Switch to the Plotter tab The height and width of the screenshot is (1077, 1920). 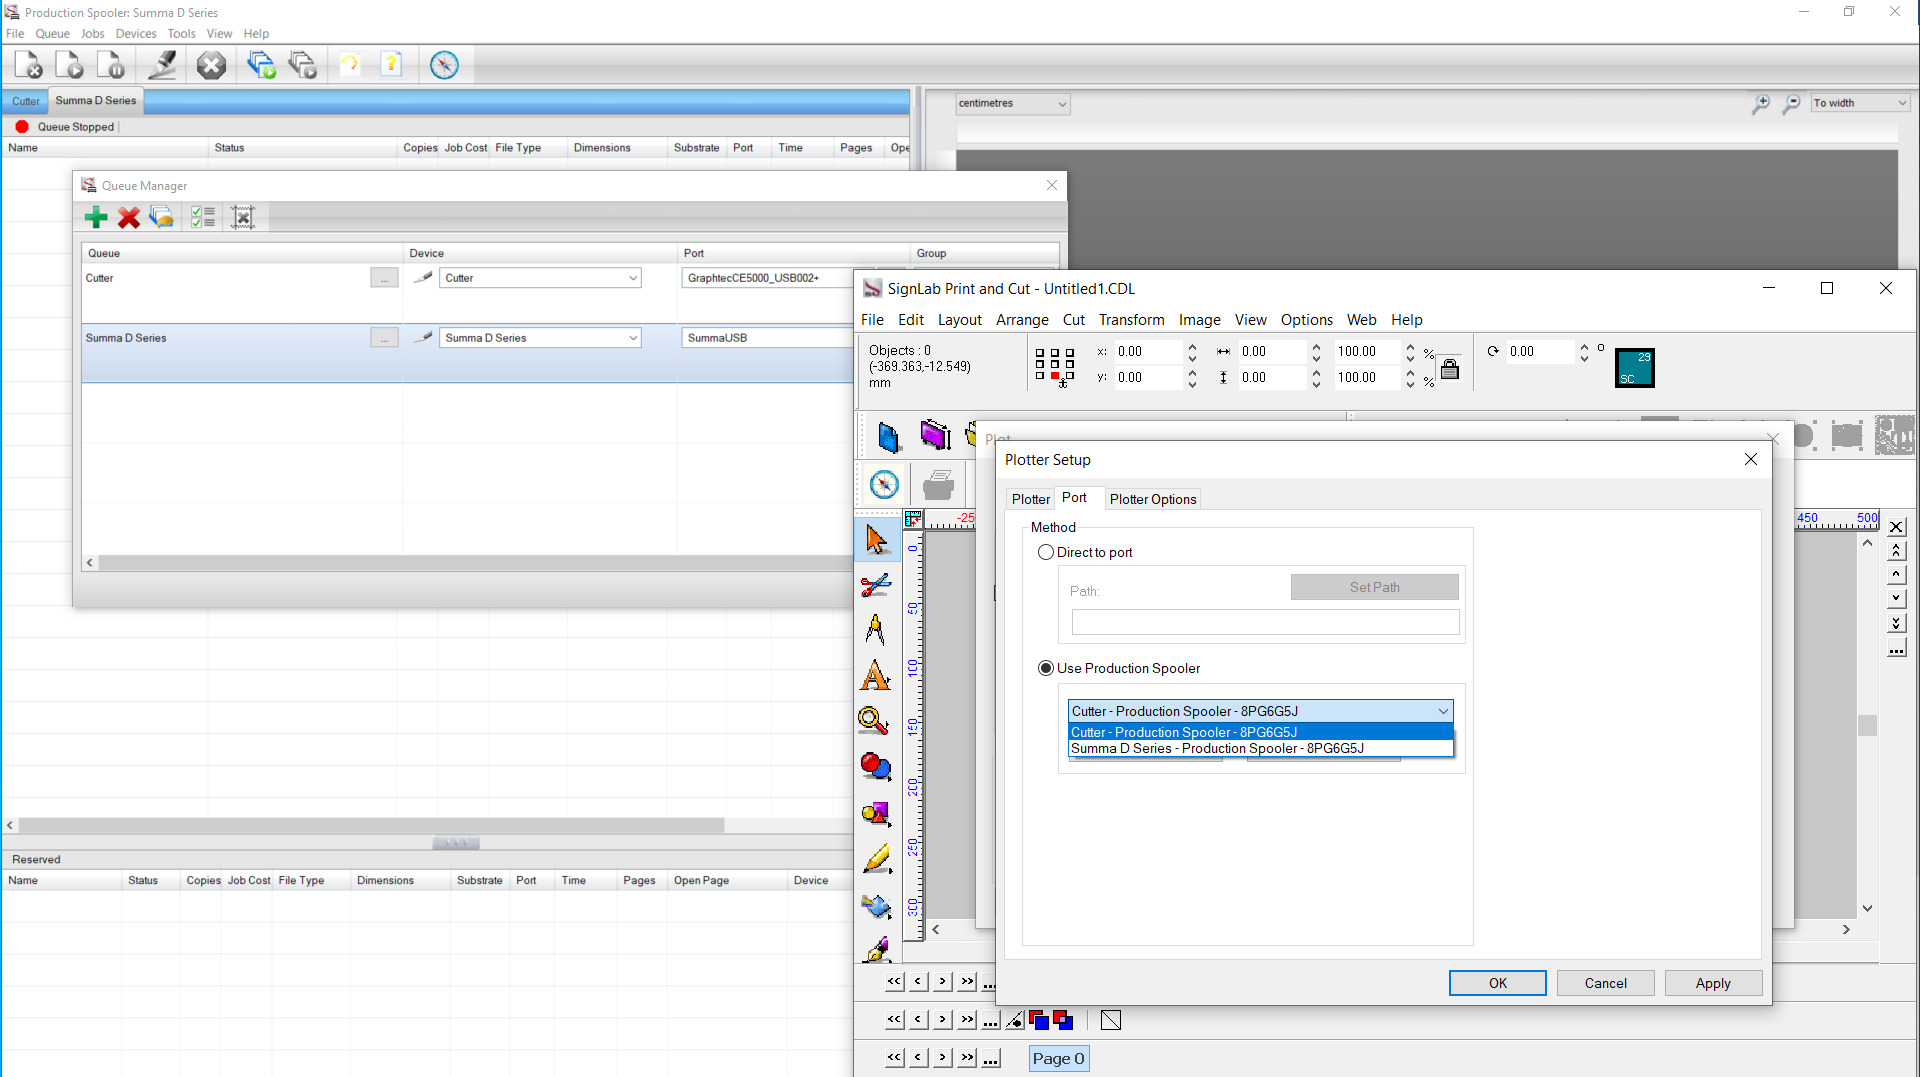(1030, 499)
